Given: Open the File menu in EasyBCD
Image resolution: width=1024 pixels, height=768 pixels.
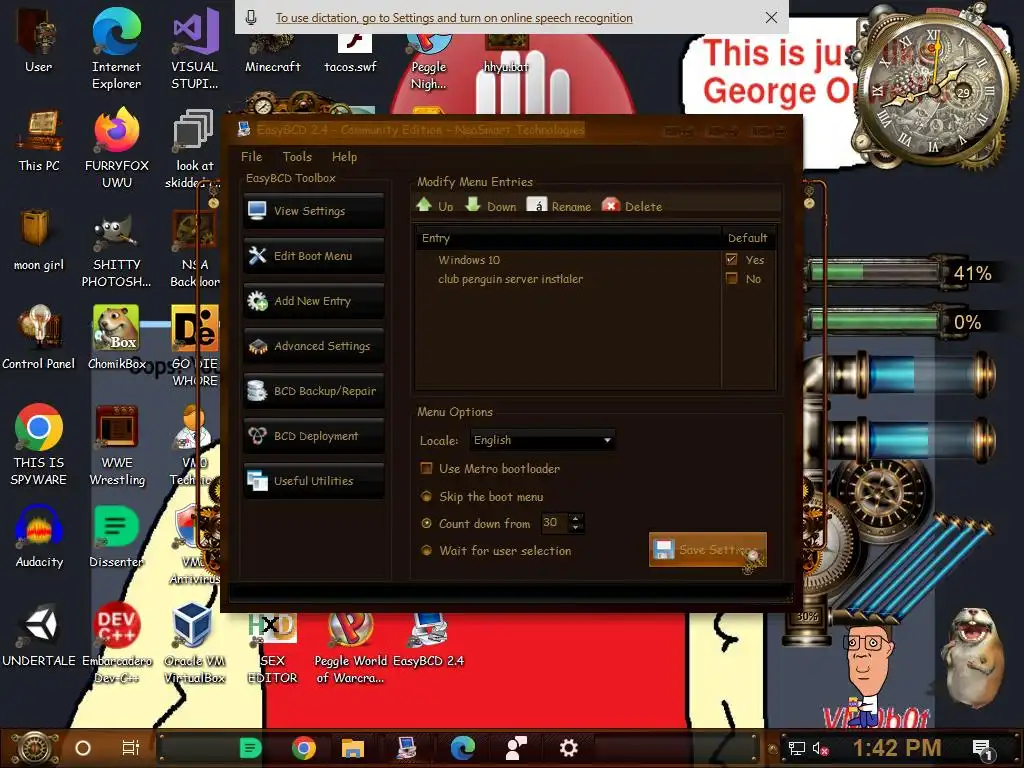Looking at the screenshot, I should [251, 157].
